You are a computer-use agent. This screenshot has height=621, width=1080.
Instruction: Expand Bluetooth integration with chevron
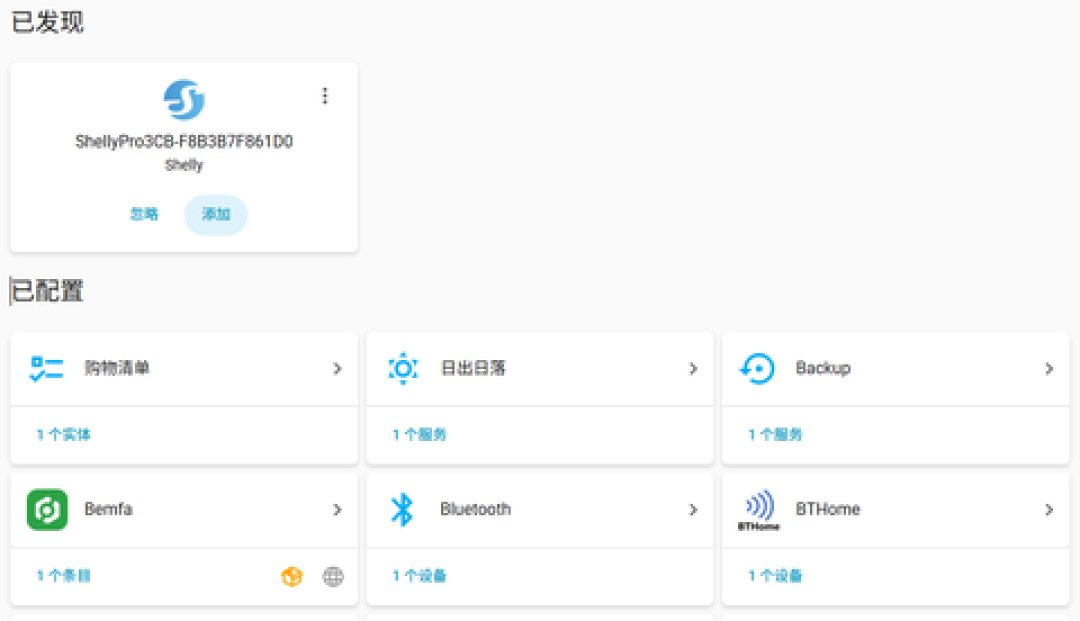point(693,509)
